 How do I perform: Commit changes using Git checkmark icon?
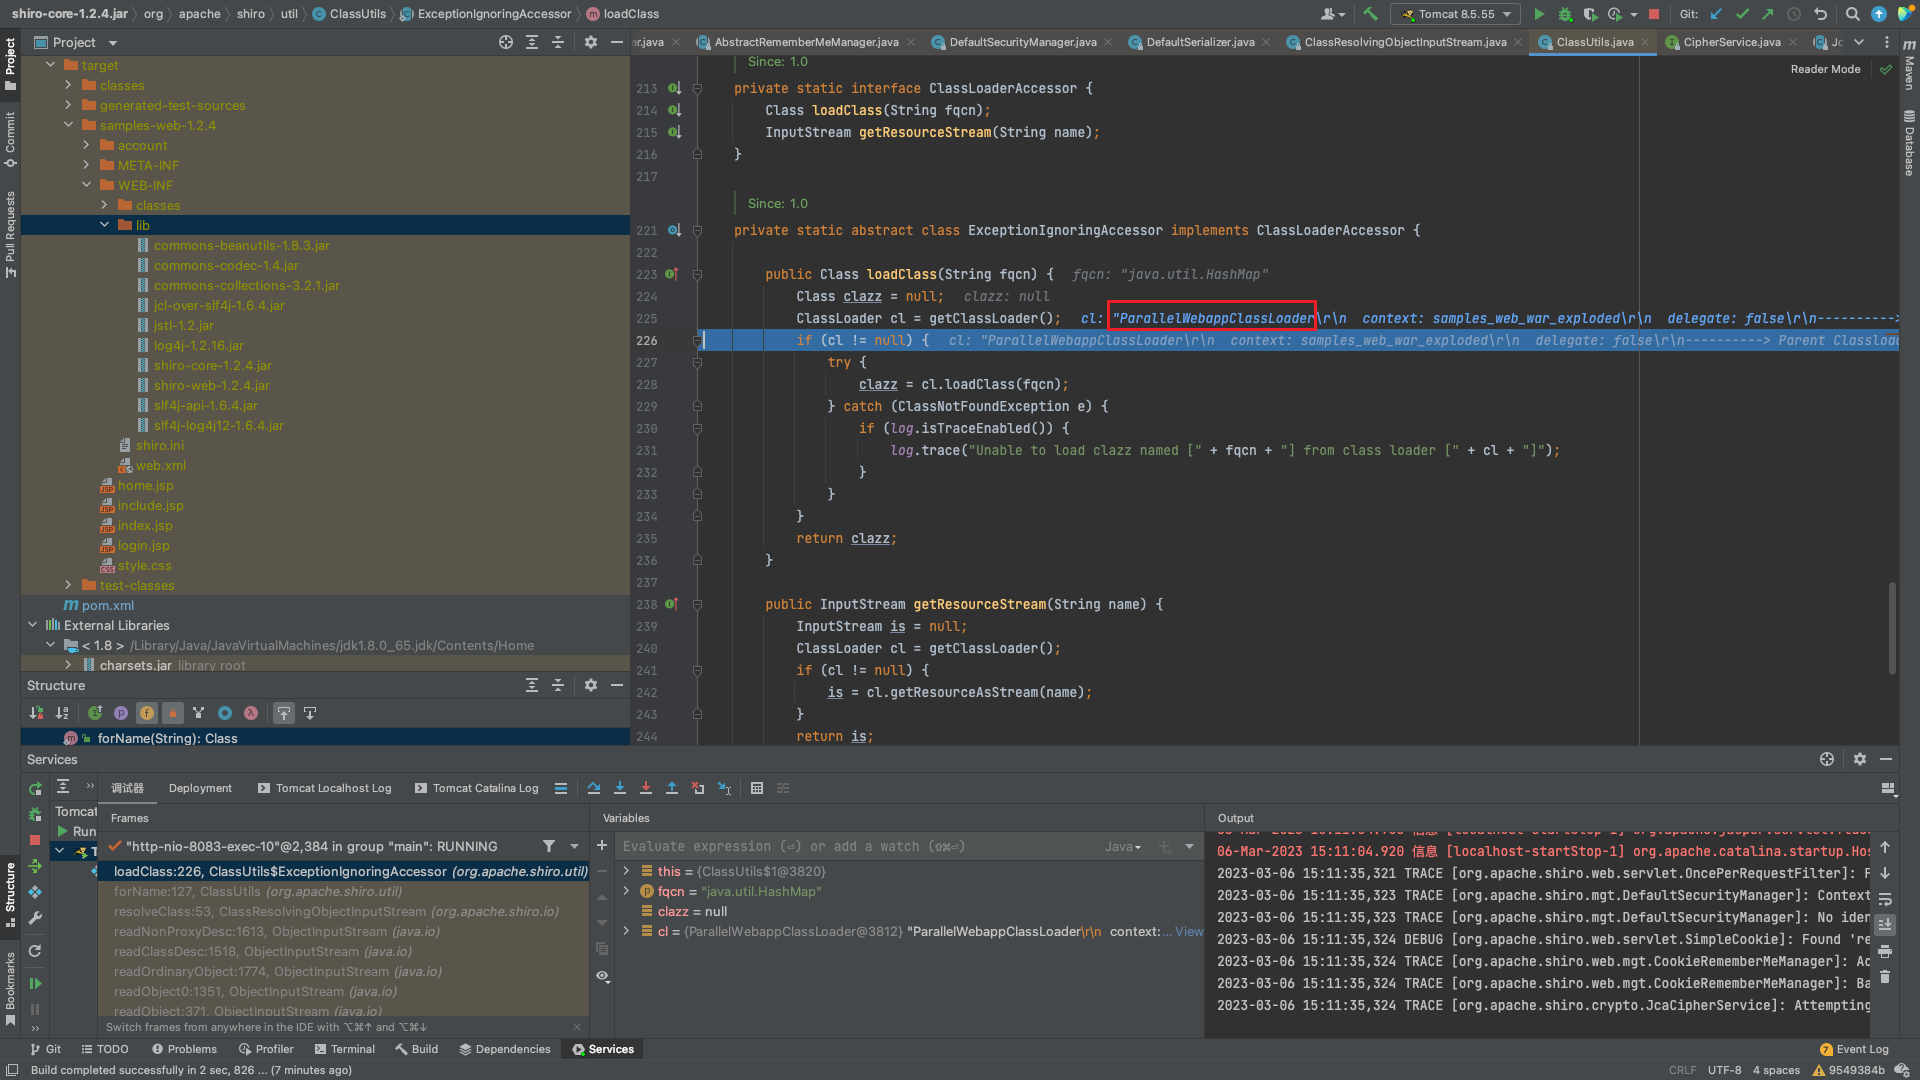(1742, 14)
